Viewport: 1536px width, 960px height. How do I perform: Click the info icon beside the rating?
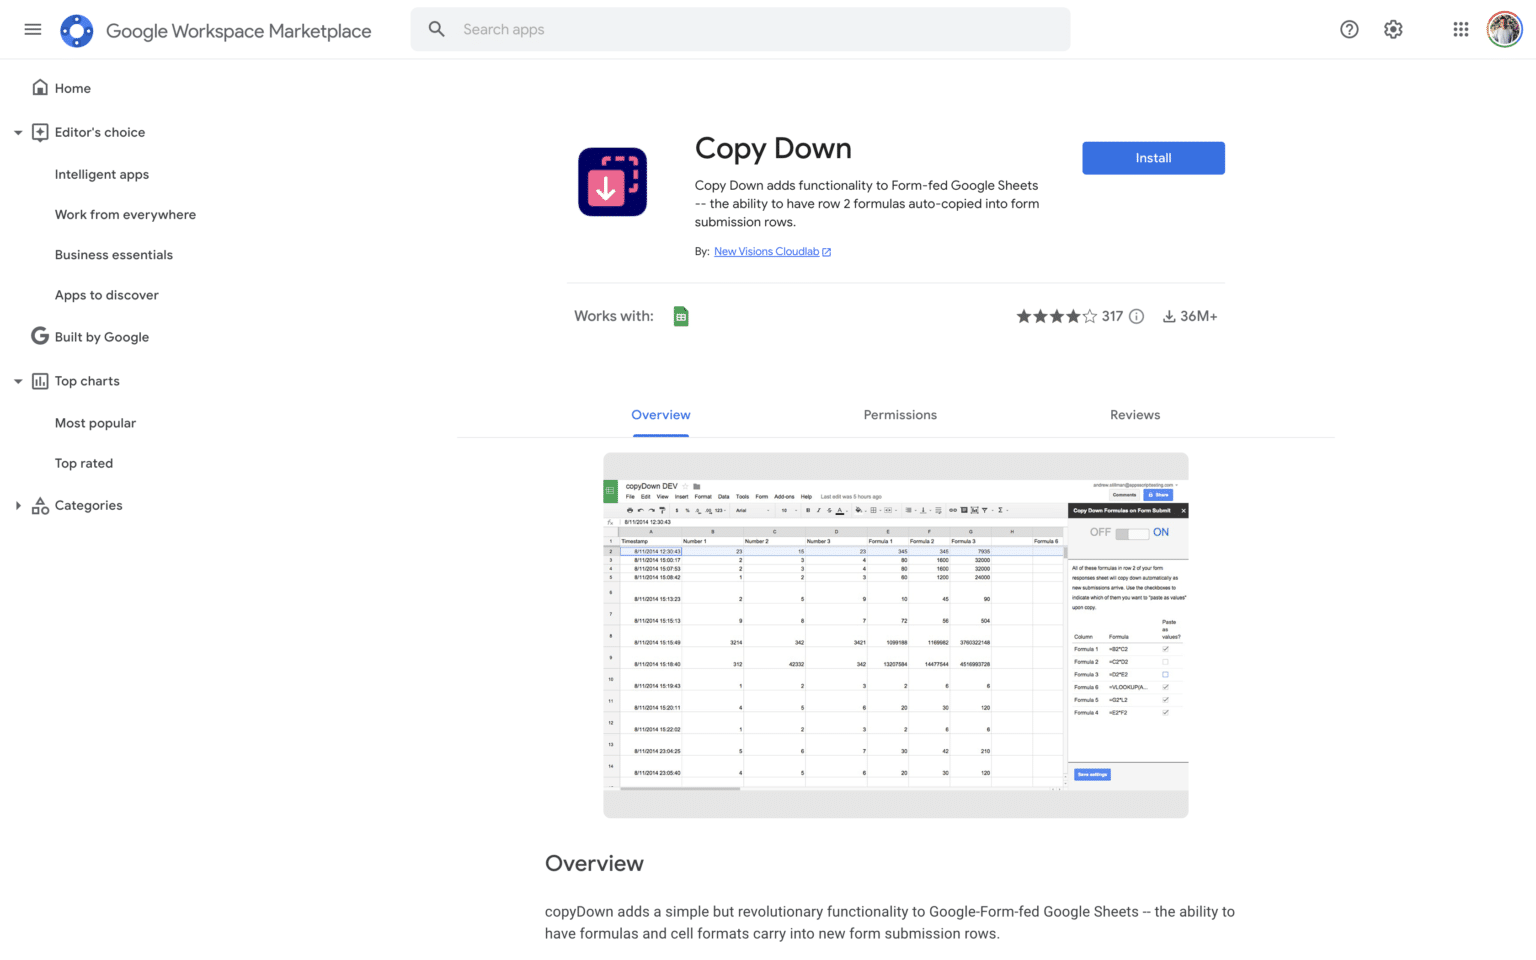[x=1136, y=315]
